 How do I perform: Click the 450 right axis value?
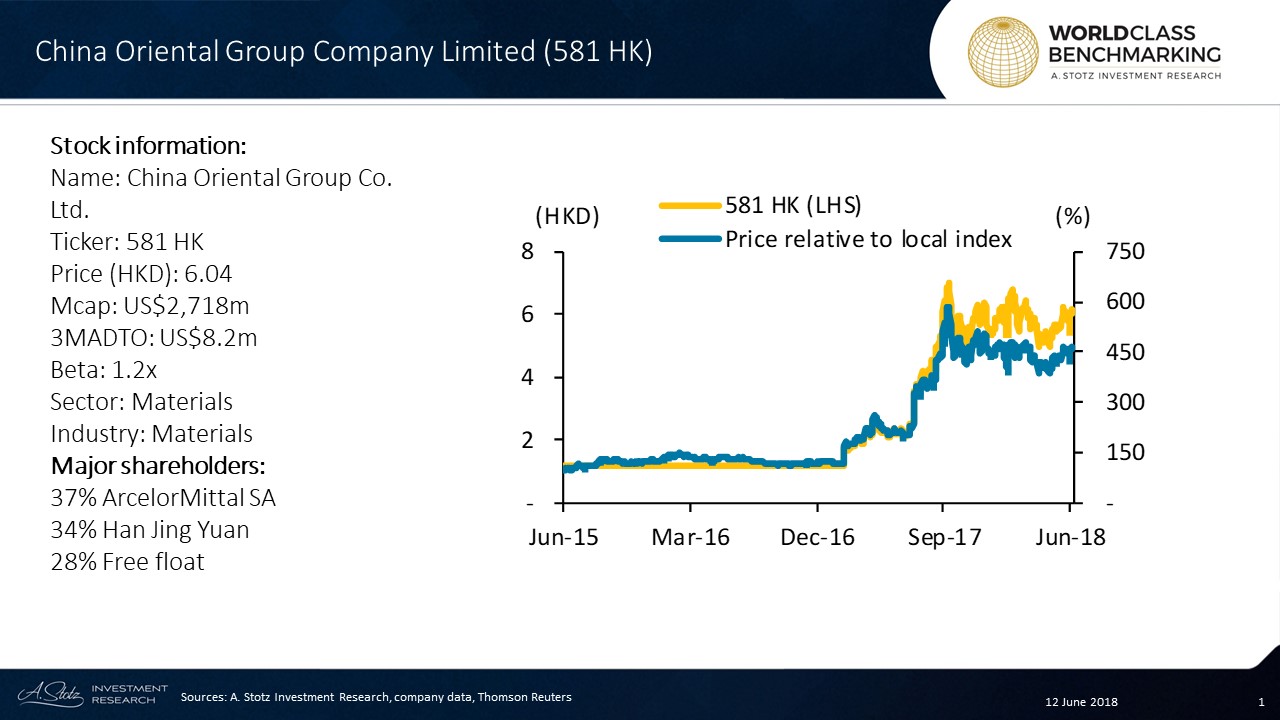[x=1124, y=353]
